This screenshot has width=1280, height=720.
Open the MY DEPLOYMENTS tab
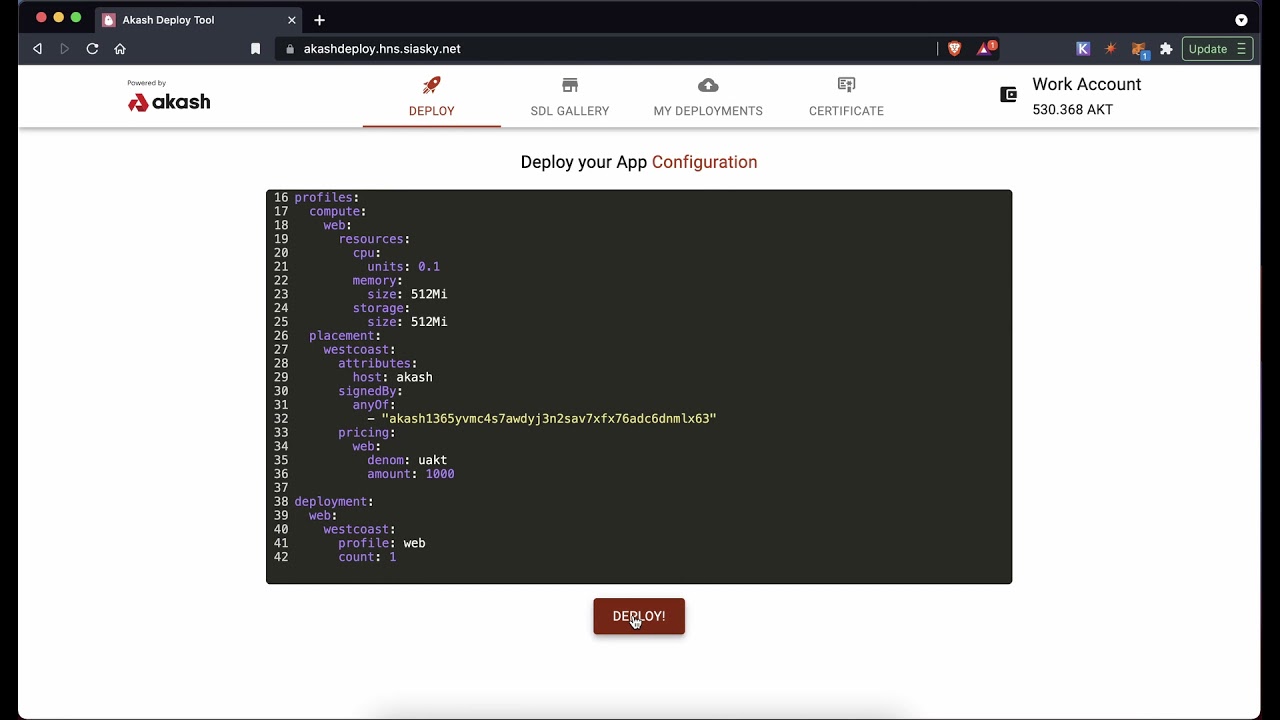(x=708, y=97)
